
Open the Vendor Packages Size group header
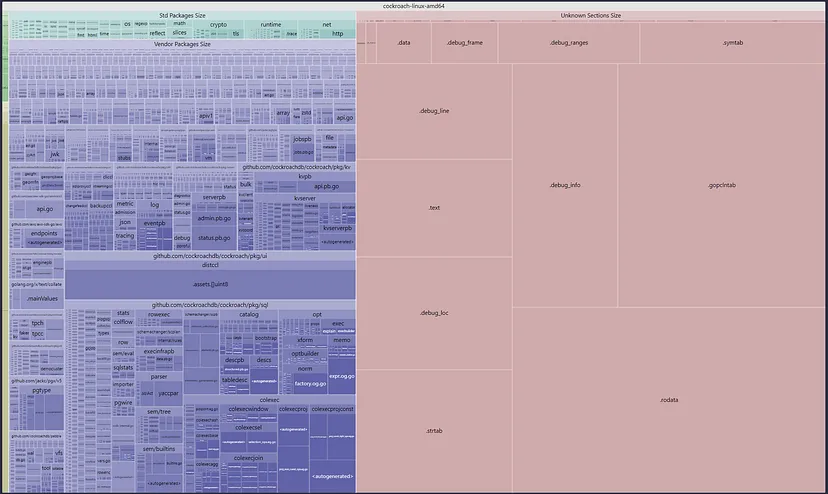point(182,44)
